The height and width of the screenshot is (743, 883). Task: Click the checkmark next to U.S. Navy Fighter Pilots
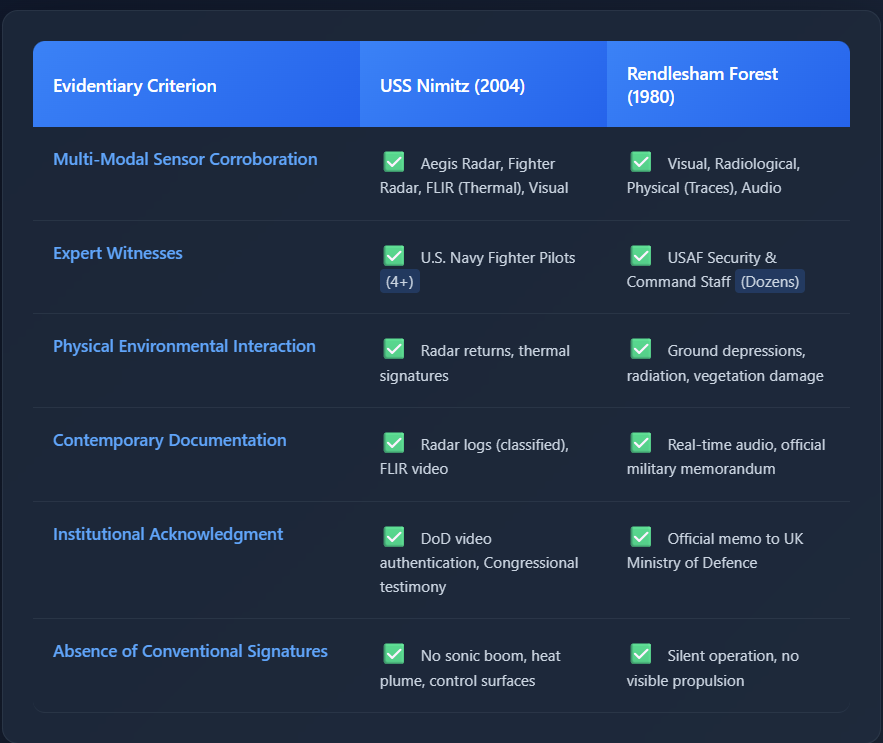point(394,256)
